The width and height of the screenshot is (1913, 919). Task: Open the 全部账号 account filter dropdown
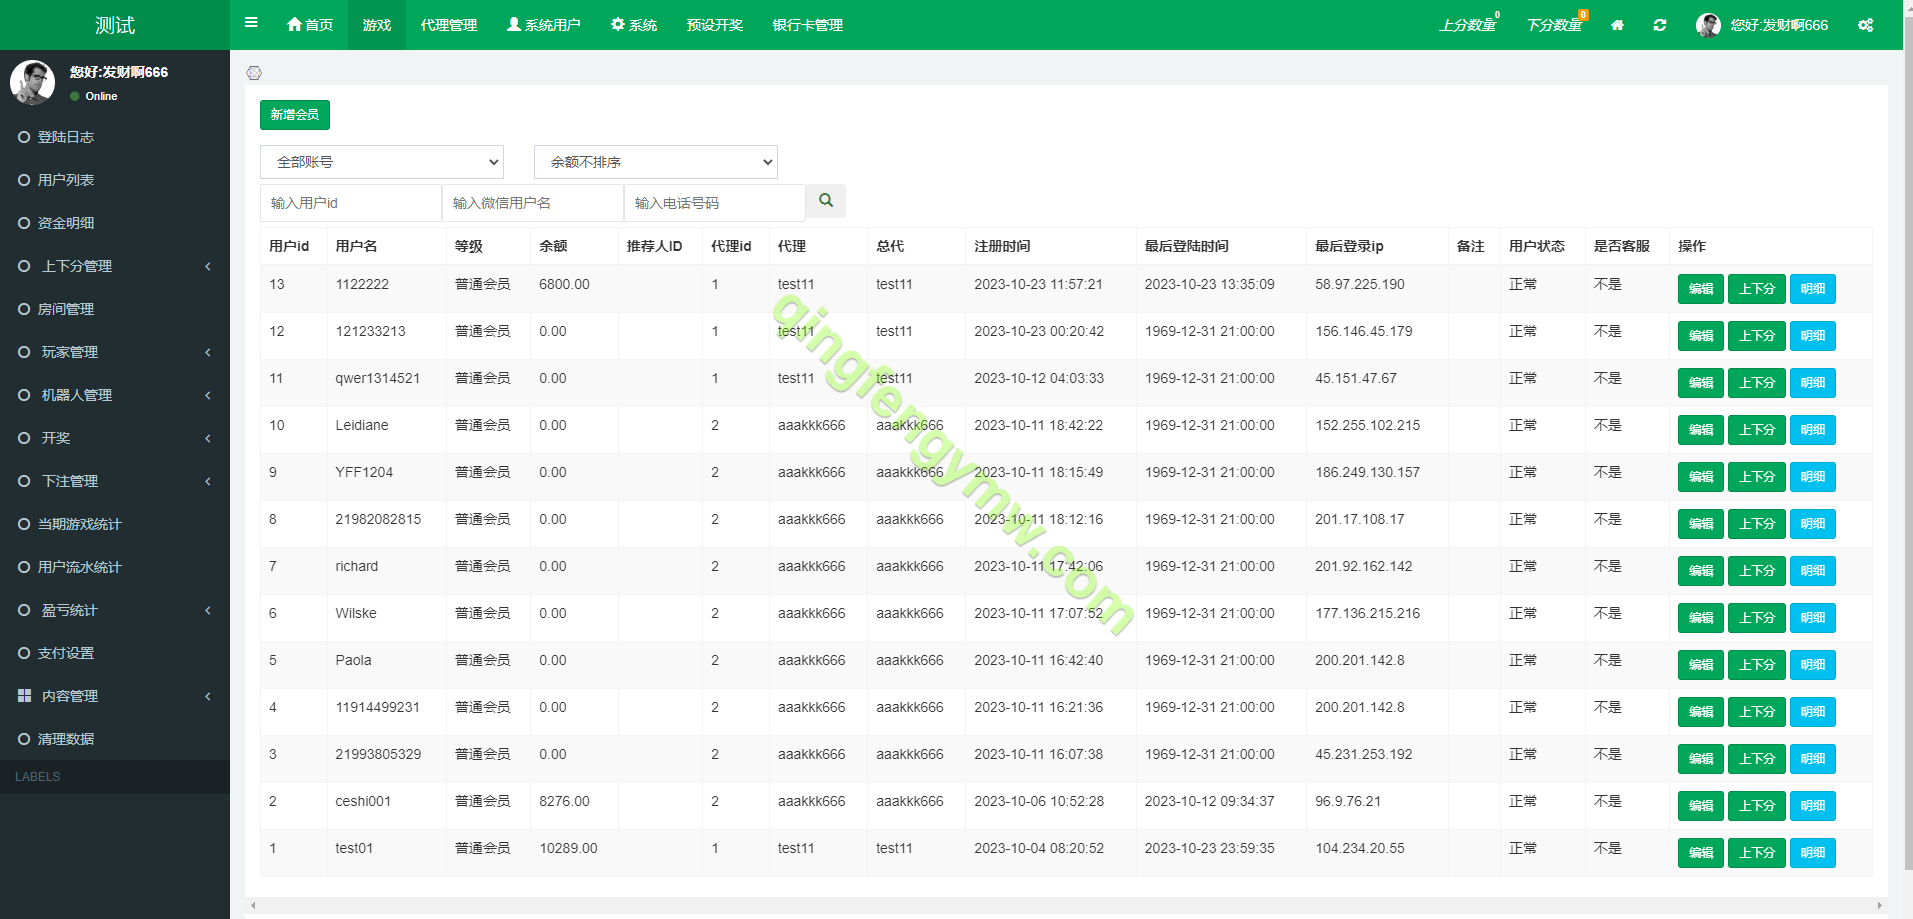[381, 162]
